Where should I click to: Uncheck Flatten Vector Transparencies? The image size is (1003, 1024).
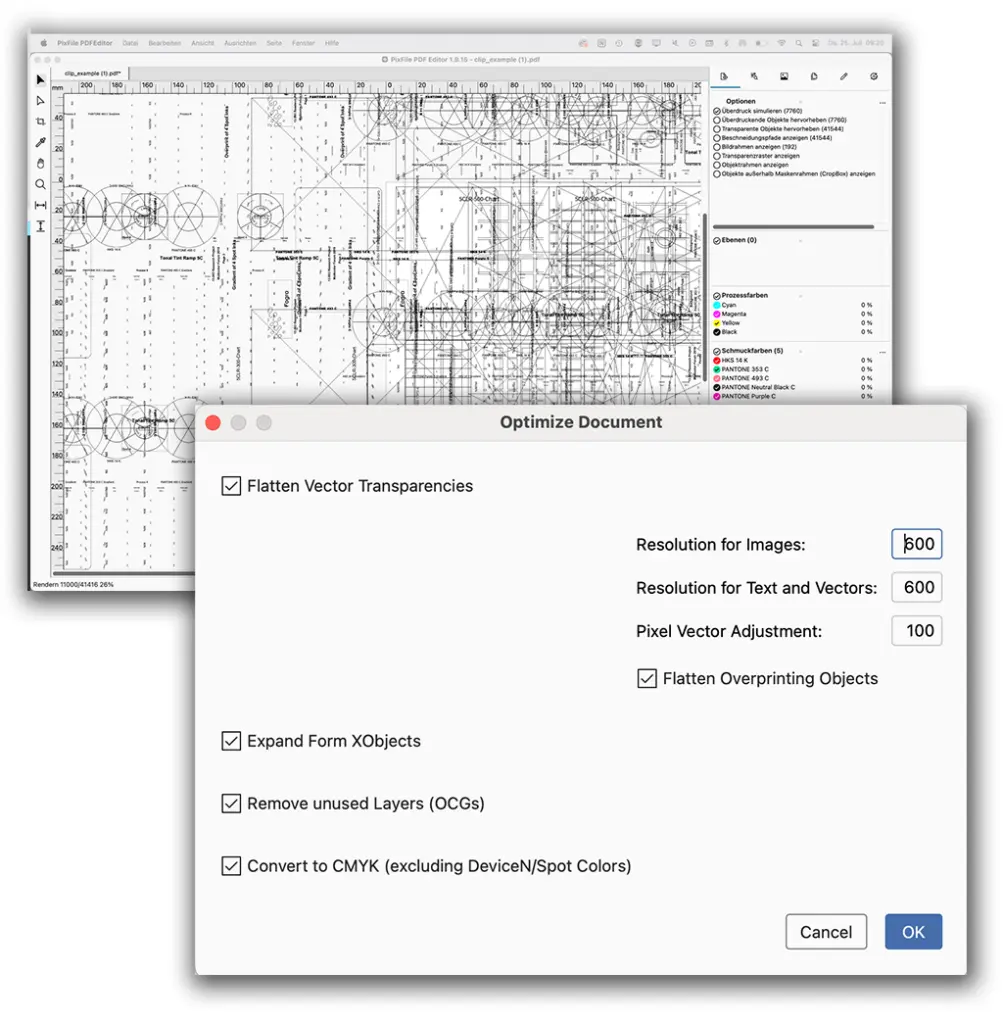click(231, 486)
